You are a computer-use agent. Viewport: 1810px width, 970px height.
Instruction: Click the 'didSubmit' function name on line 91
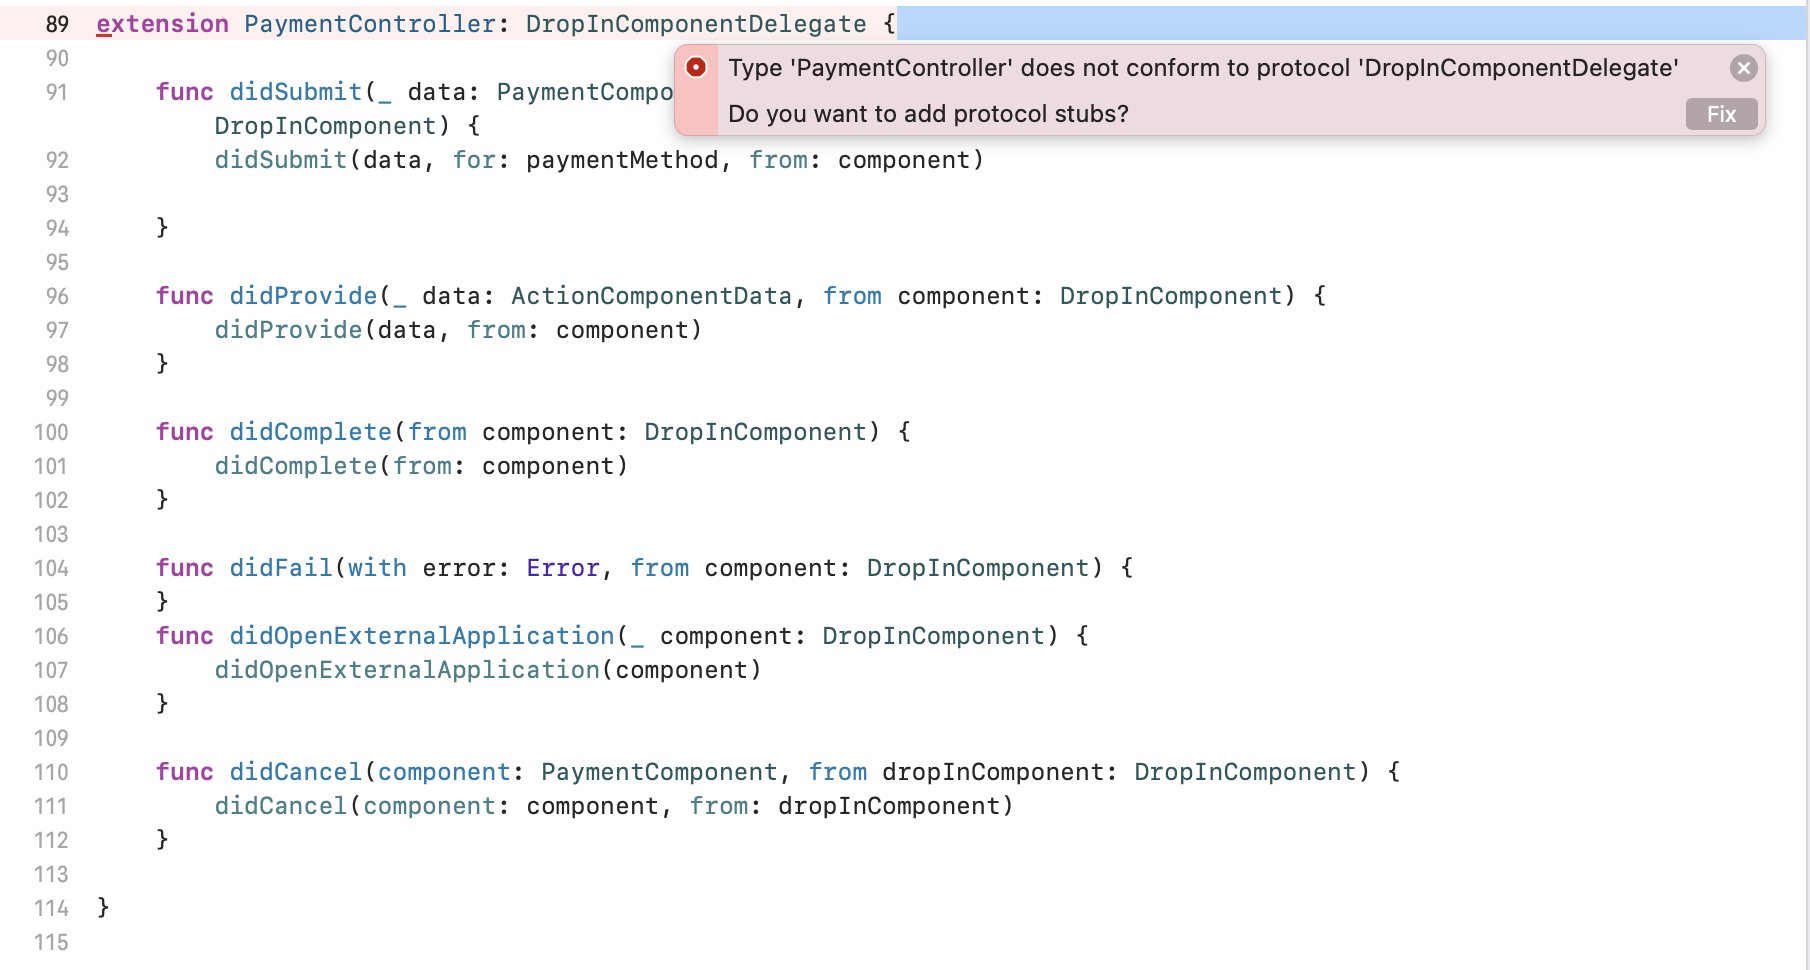click(296, 92)
